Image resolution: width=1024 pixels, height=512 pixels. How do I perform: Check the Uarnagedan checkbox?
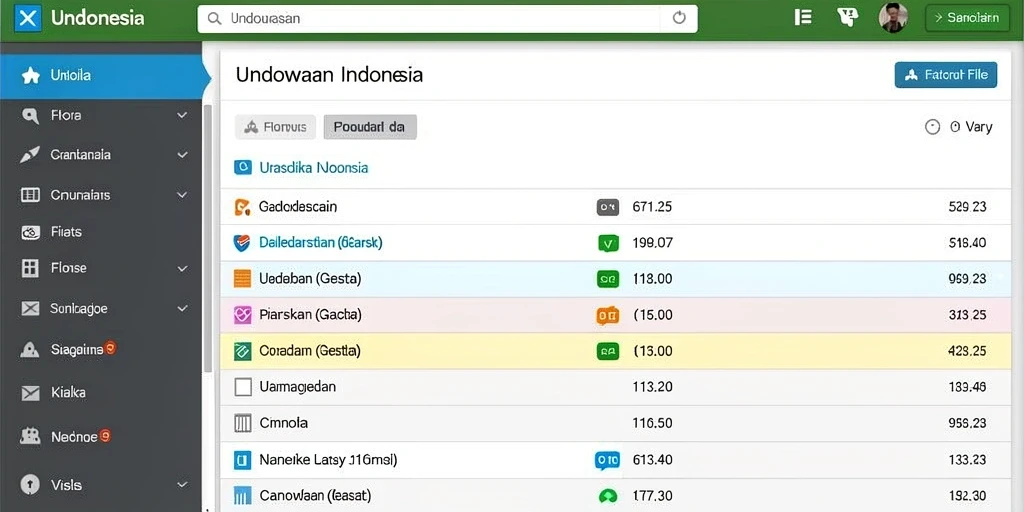point(242,387)
